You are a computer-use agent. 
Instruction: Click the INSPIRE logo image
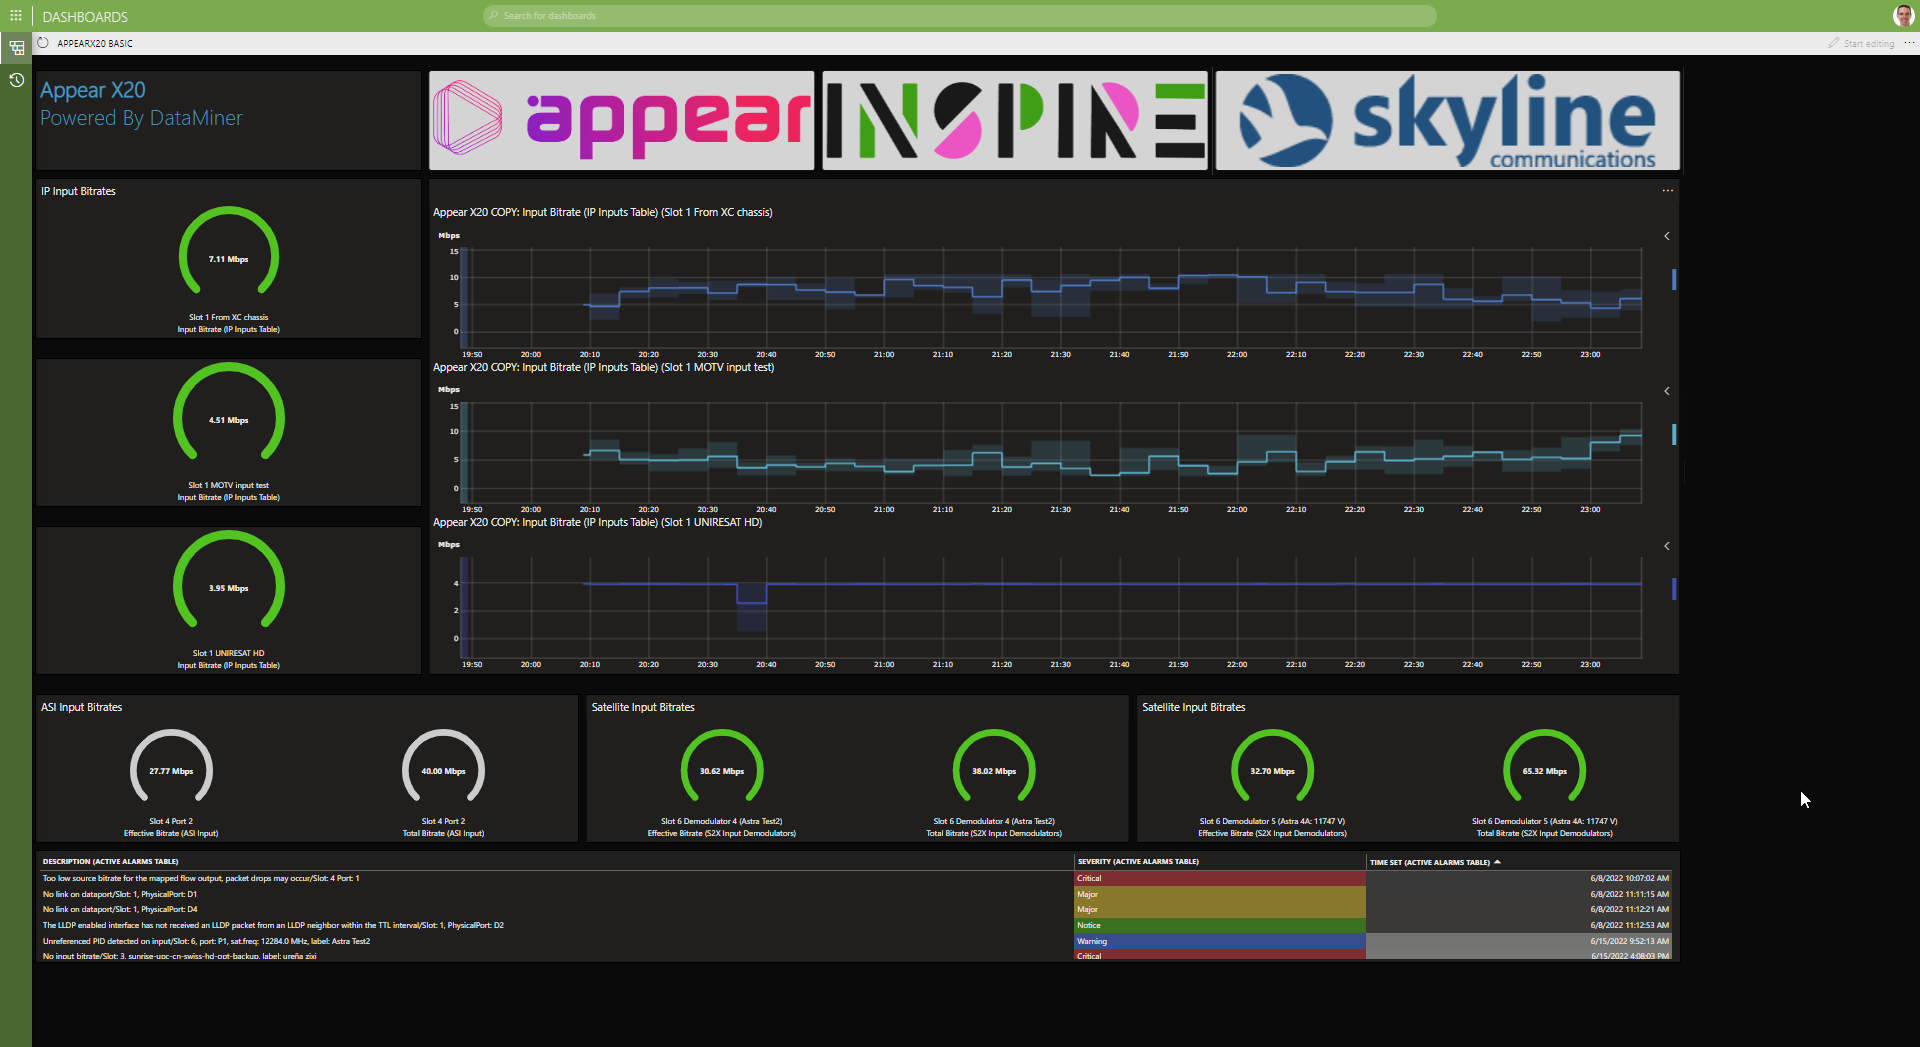click(x=1015, y=120)
